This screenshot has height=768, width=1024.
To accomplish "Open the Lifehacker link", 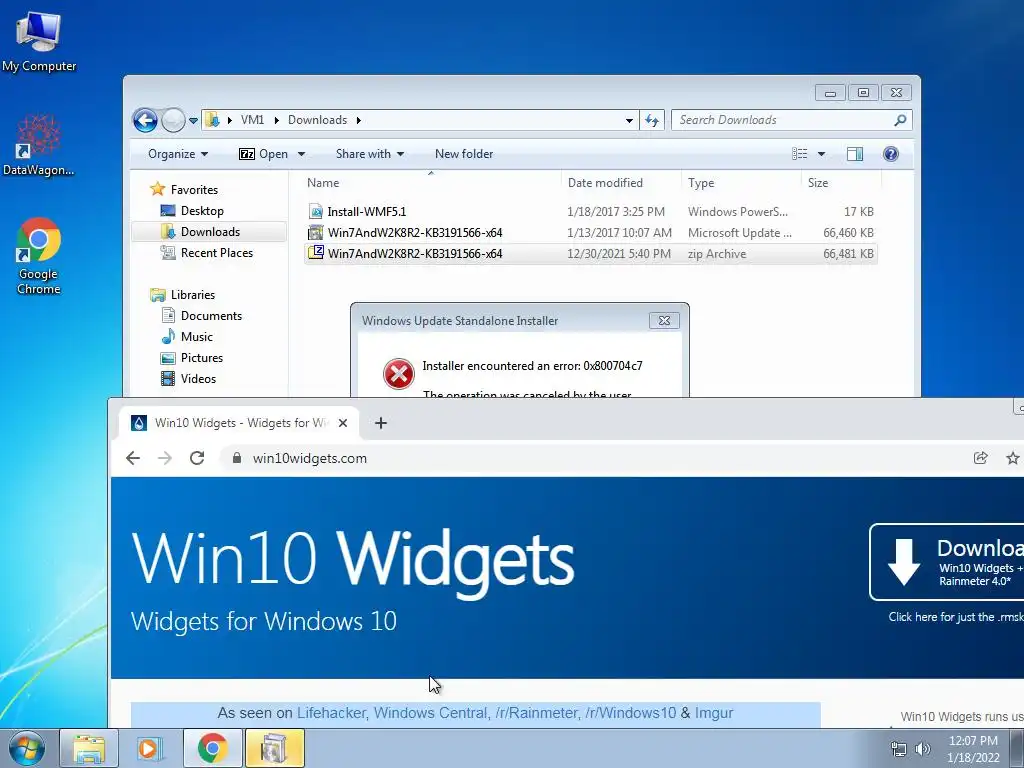I will [334, 713].
